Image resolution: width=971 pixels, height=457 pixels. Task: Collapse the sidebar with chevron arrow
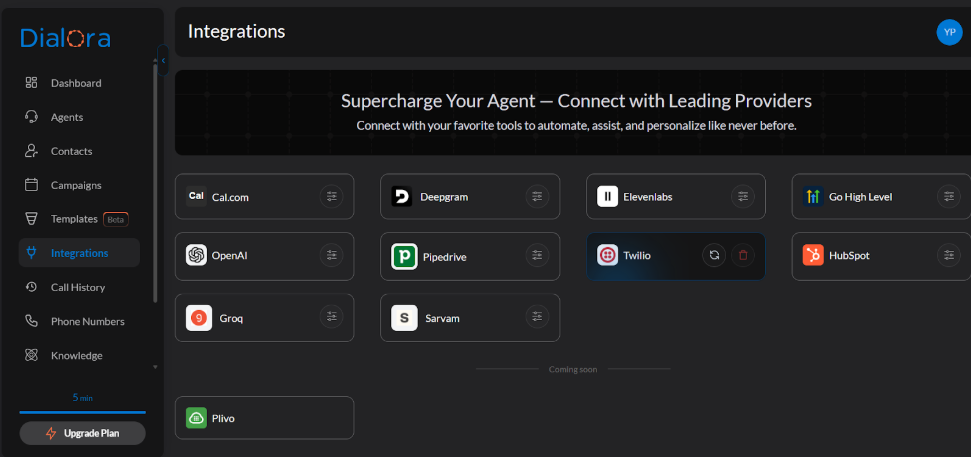163,61
